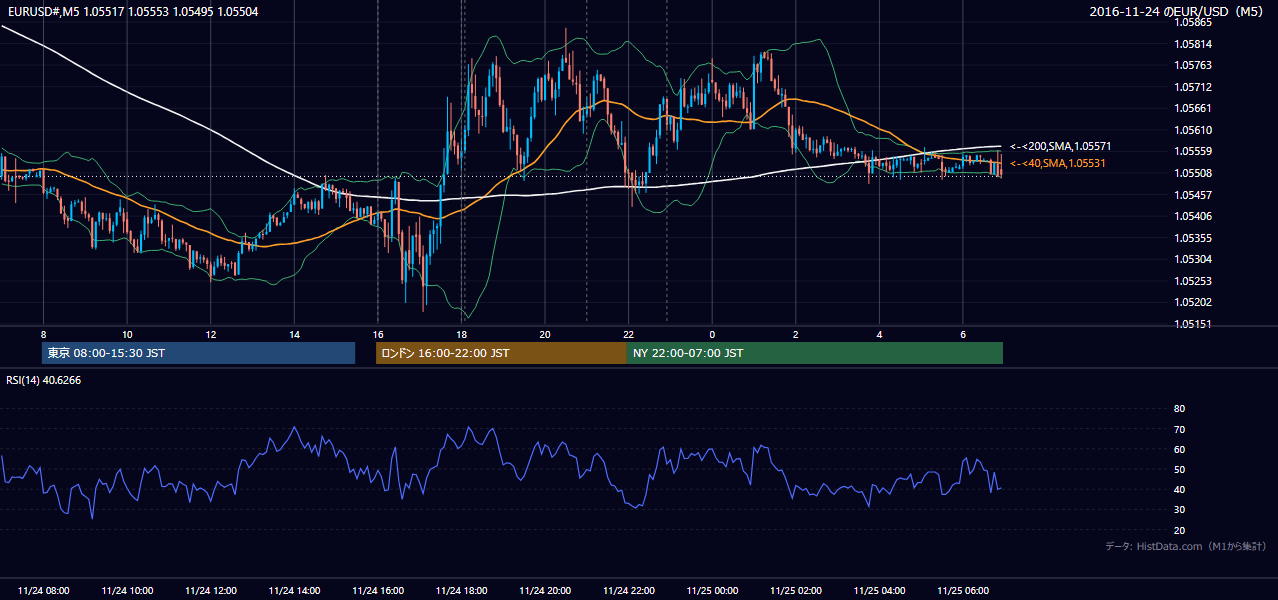This screenshot has width=1278, height=600.
Task: Click the RSI(14) 40.6266 indicator label
Action: [x=44, y=380]
